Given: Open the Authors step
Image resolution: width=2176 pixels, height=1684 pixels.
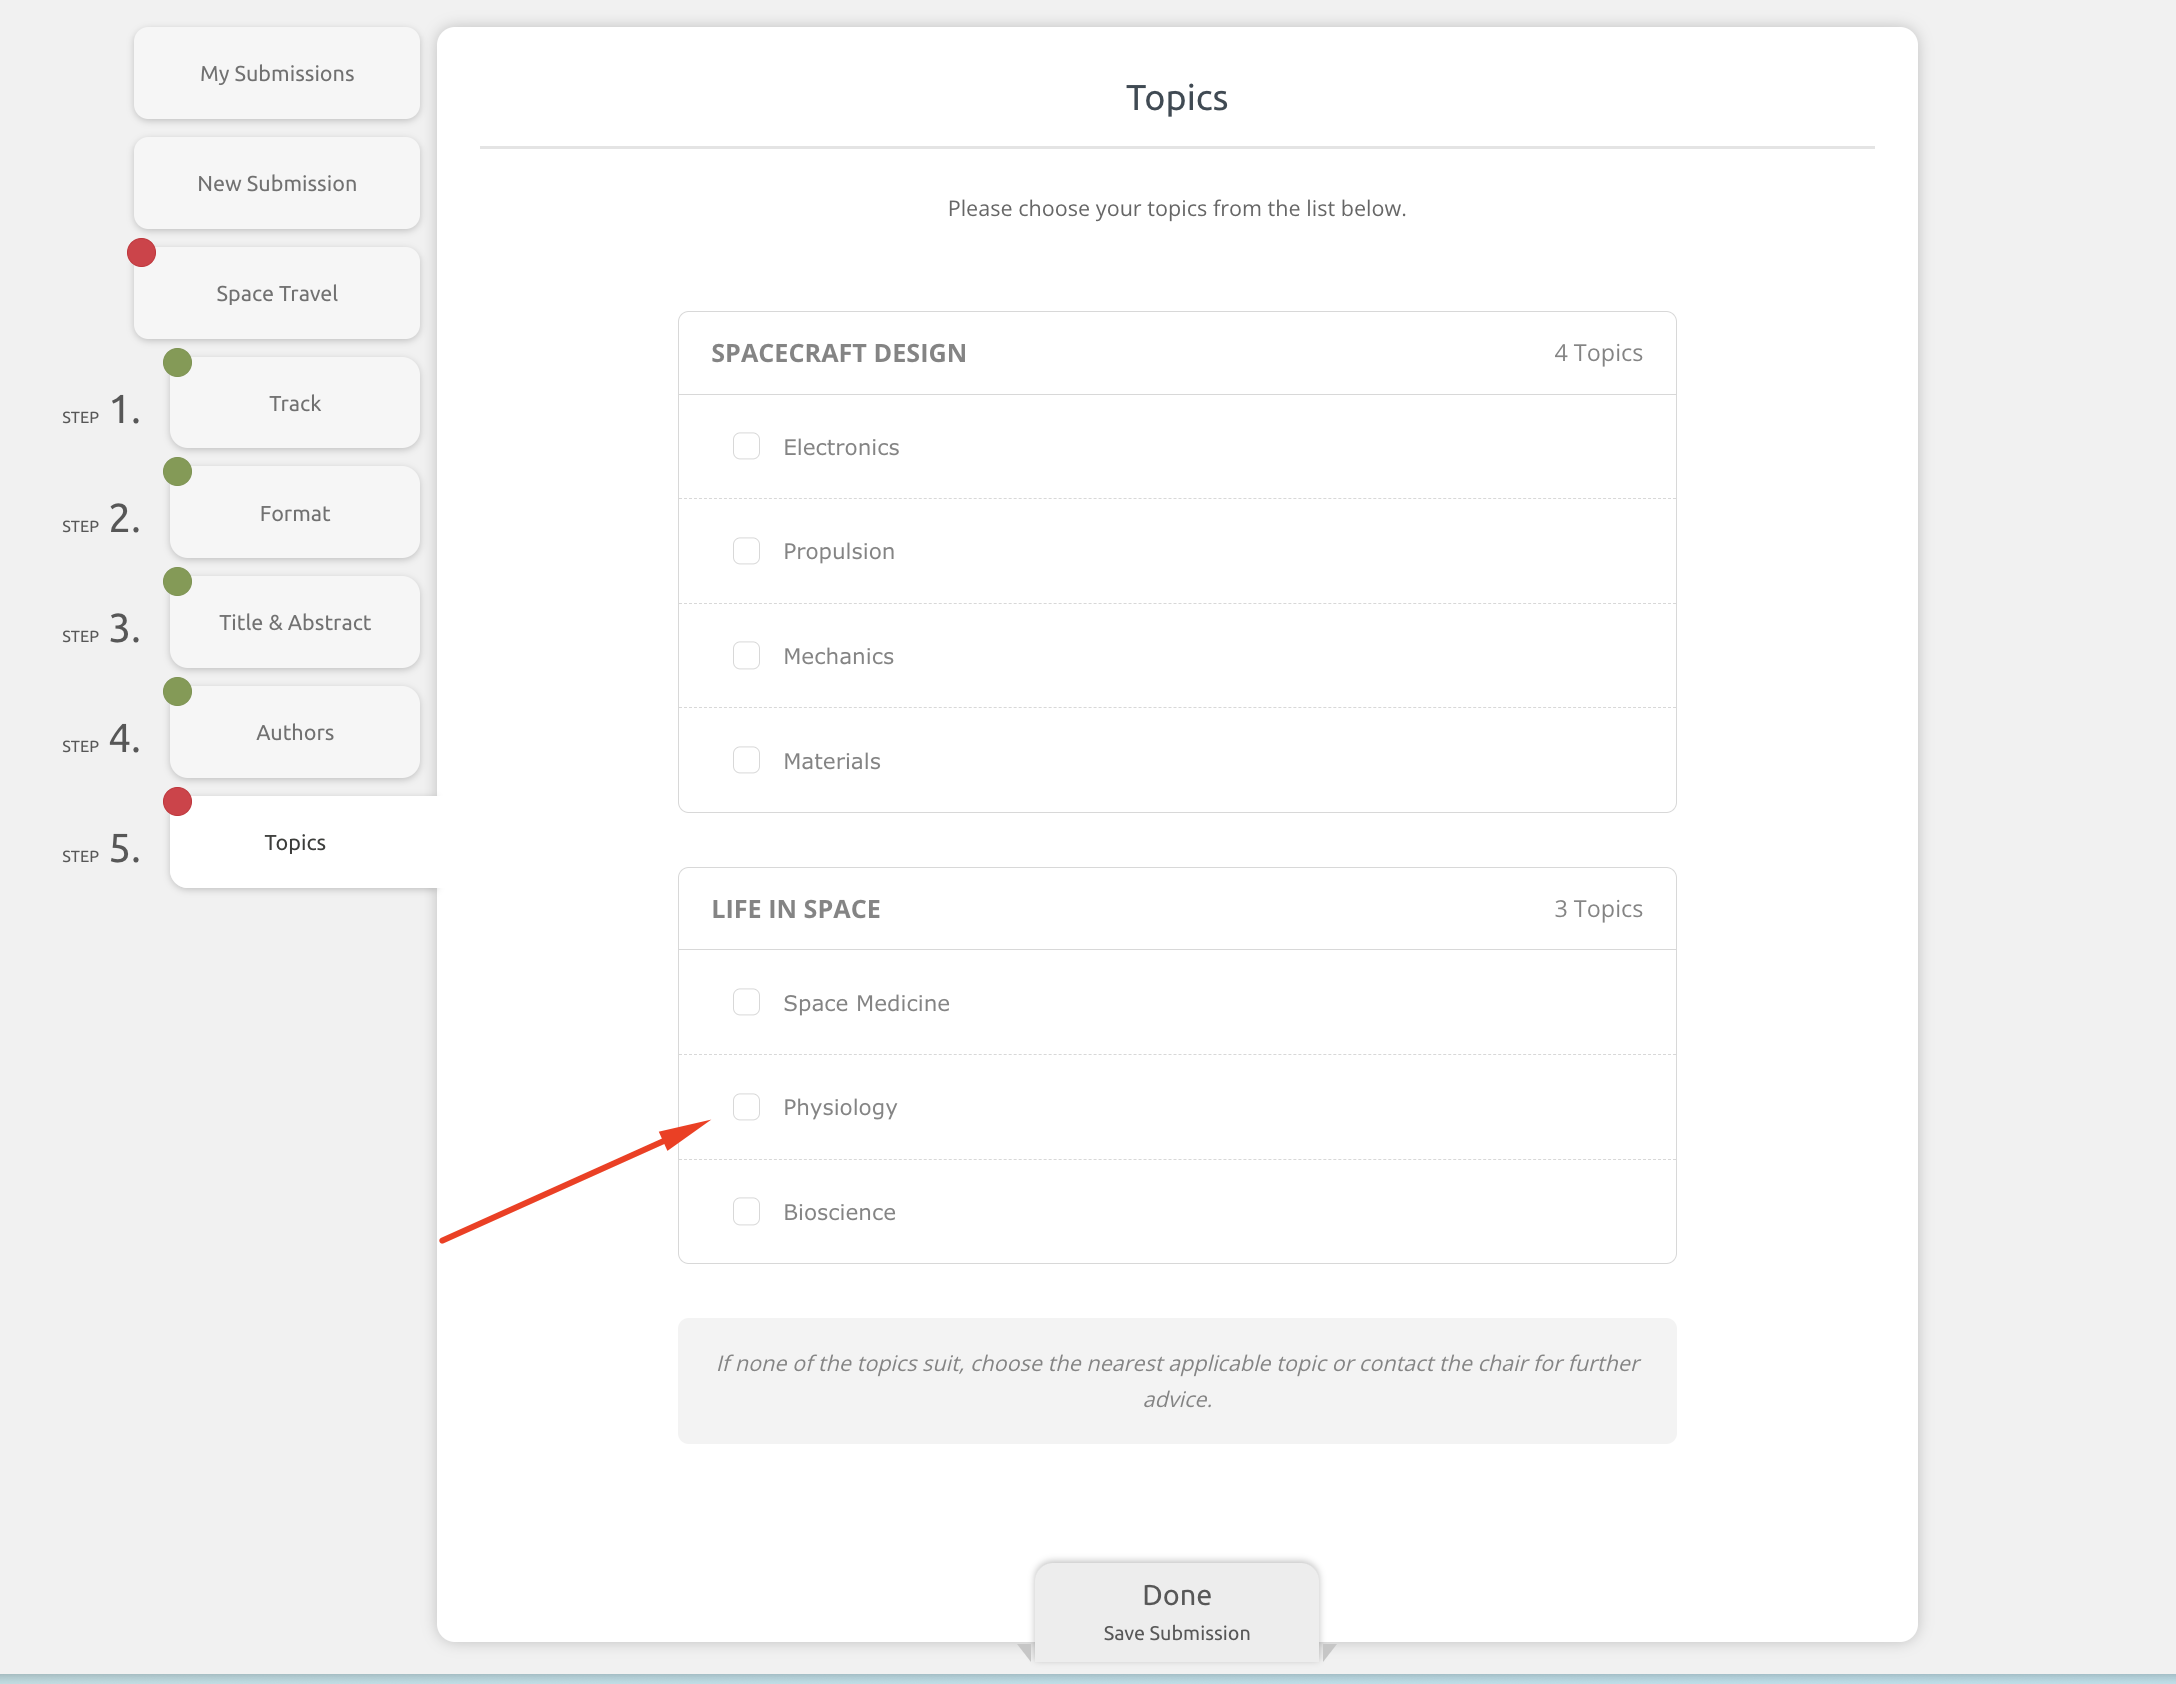Looking at the screenshot, I should [x=295, y=732].
